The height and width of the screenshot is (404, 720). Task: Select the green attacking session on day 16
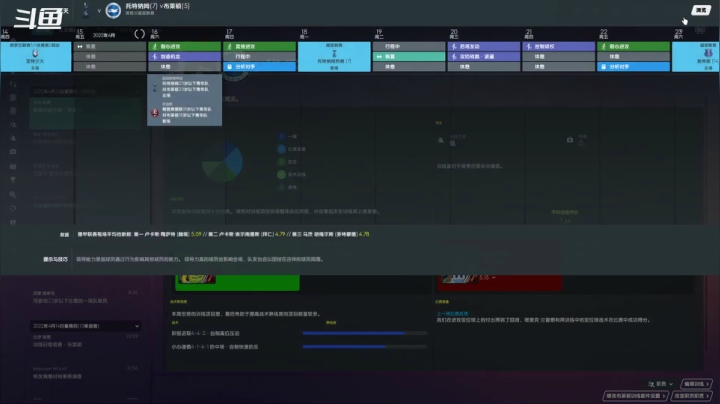tap(185, 46)
